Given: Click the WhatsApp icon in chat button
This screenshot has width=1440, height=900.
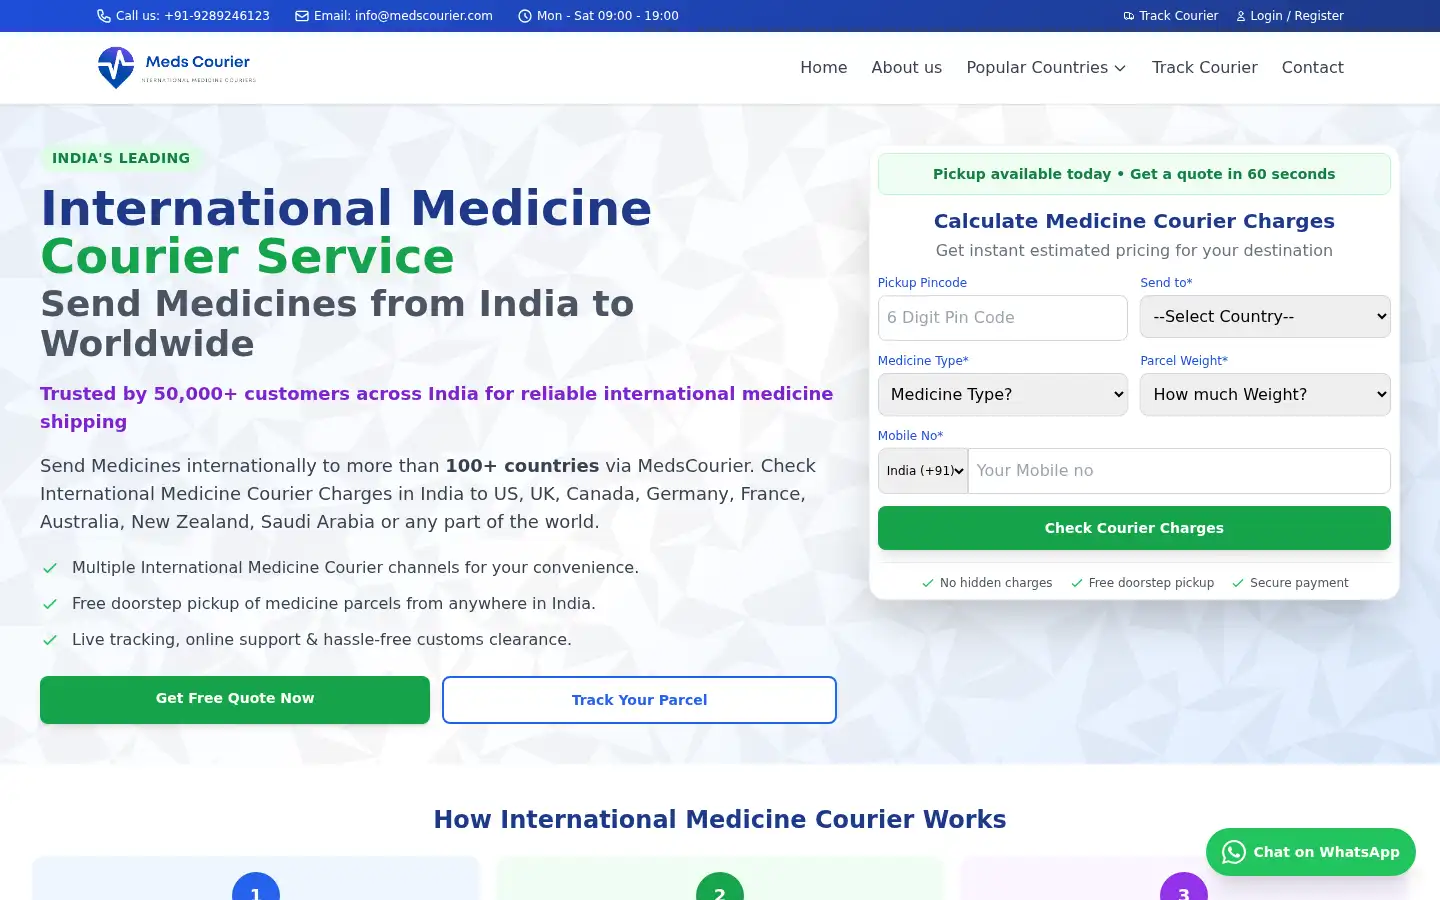Looking at the screenshot, I should [x=1234, y=852].
